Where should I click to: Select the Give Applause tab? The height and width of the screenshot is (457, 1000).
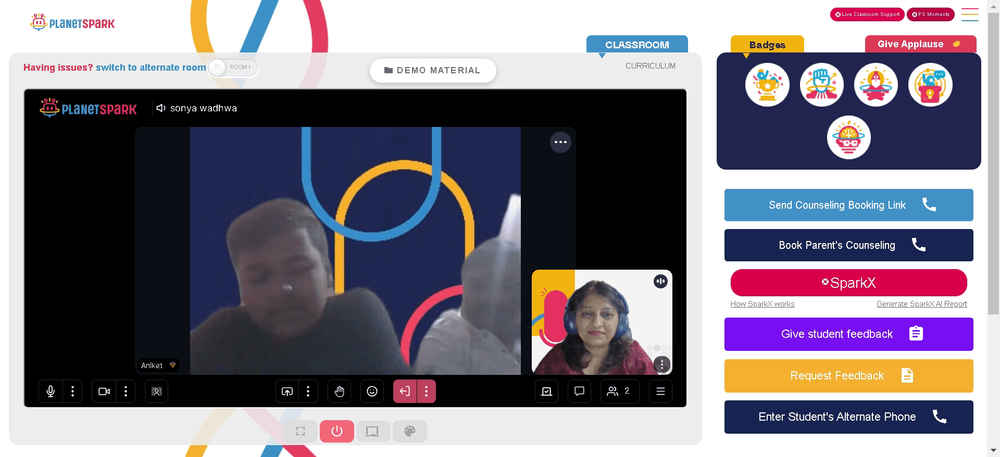920,44
